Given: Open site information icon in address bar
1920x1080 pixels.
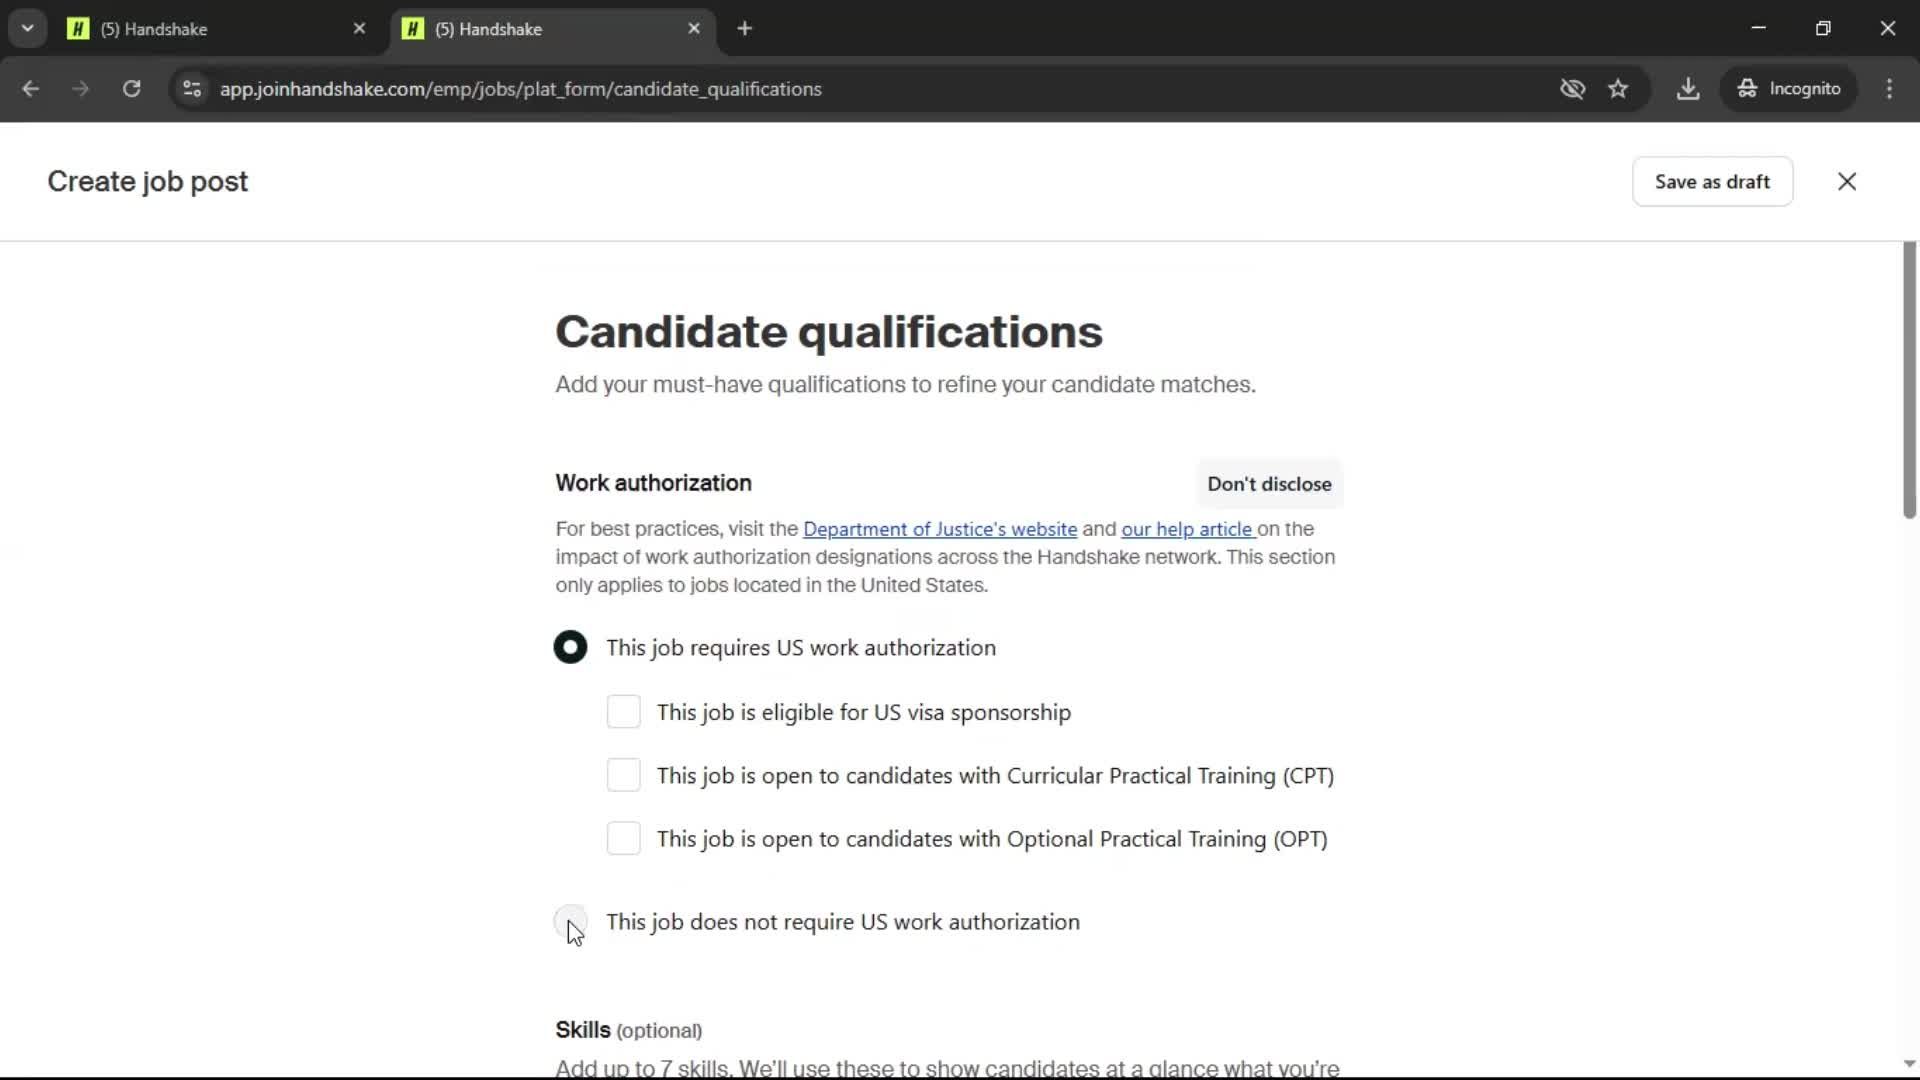Looking at the screenshot, I should click(192, 88).
